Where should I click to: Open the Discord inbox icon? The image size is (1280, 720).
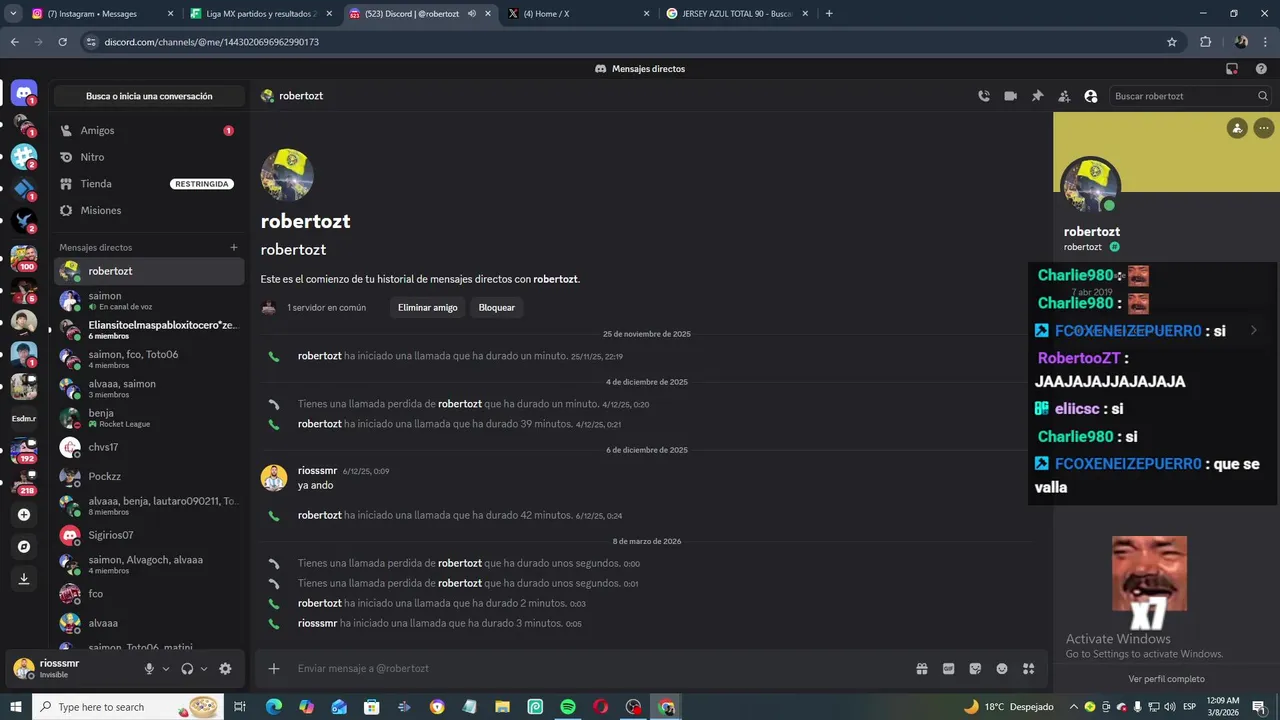click(x=1232, y=69)
